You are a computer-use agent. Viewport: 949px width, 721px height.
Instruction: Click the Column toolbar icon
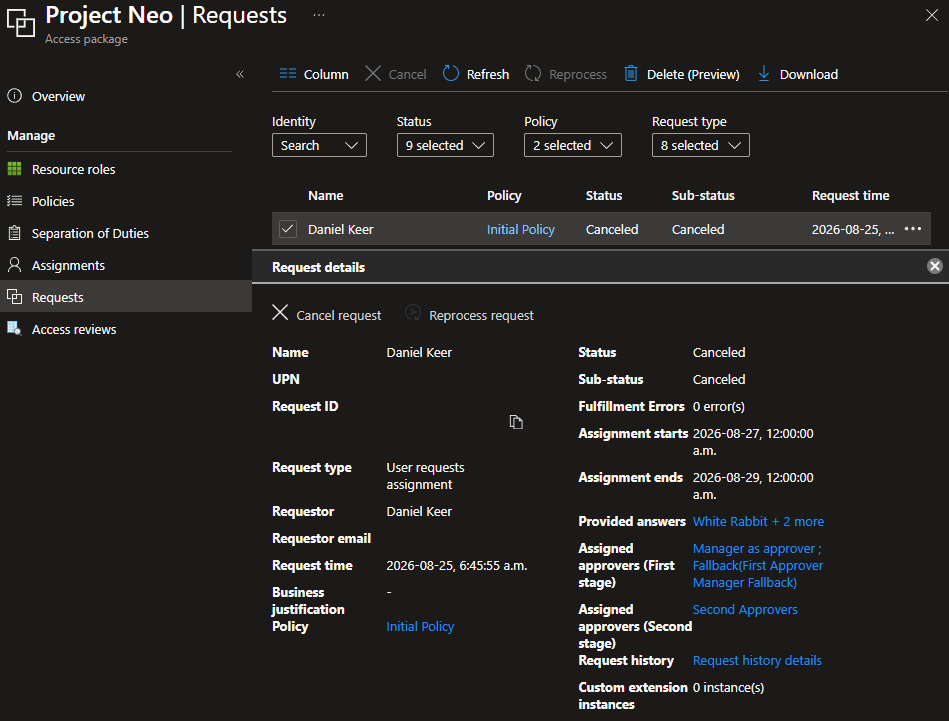[x=287, y=74]
